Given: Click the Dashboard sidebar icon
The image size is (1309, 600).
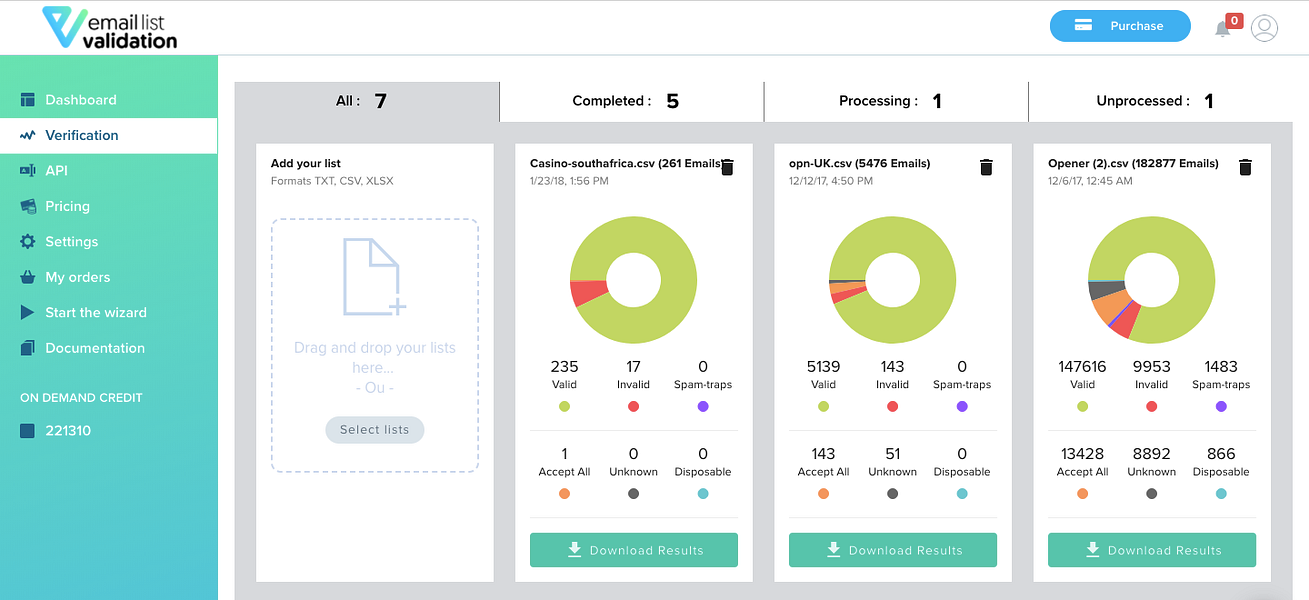Looking at the screenshot, I should [27, 100].
